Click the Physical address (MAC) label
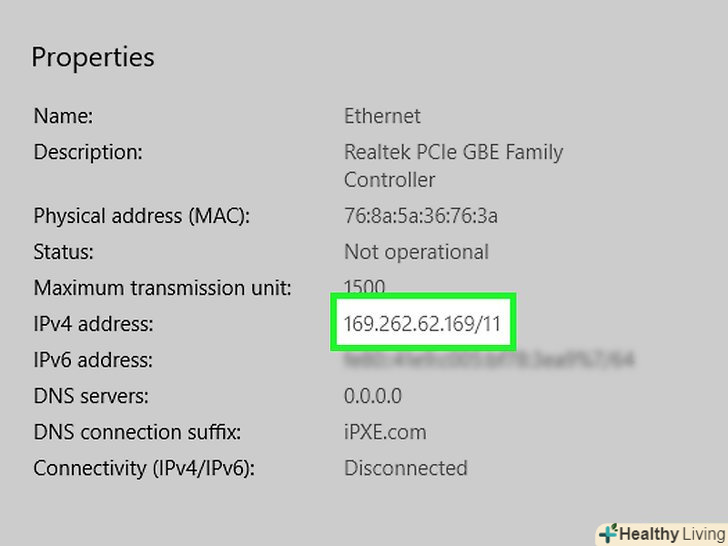Viewport: 728px width, 546px height. (x=141, y=216)
